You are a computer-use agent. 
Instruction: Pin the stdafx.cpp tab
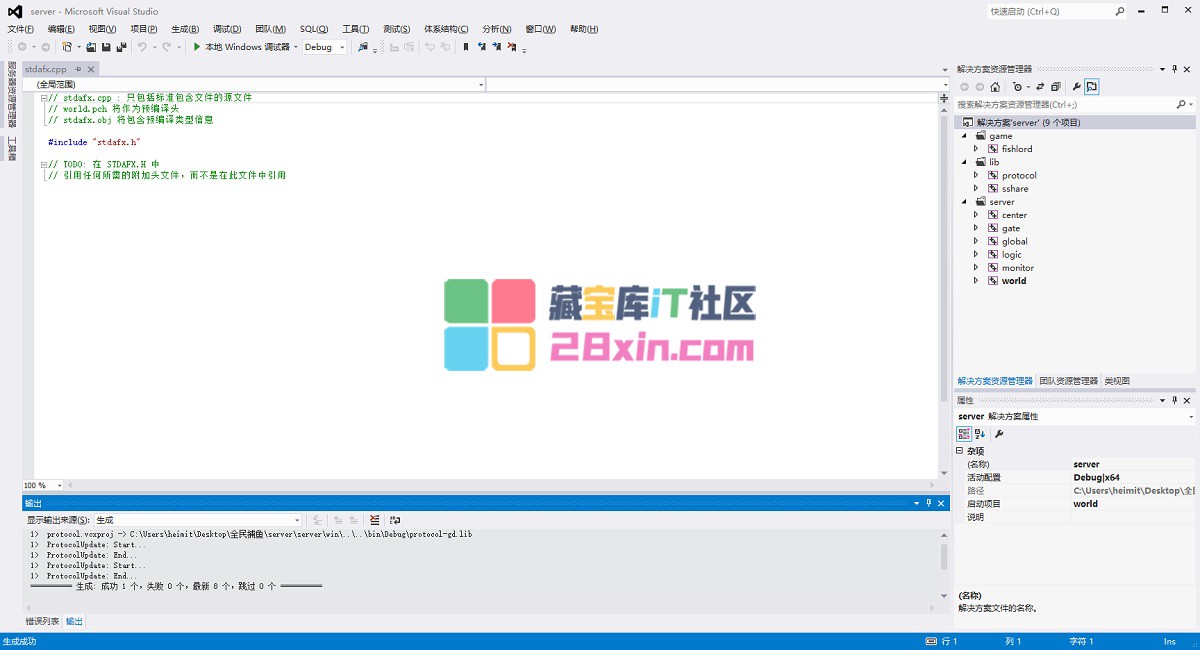[x=78, y=70]
